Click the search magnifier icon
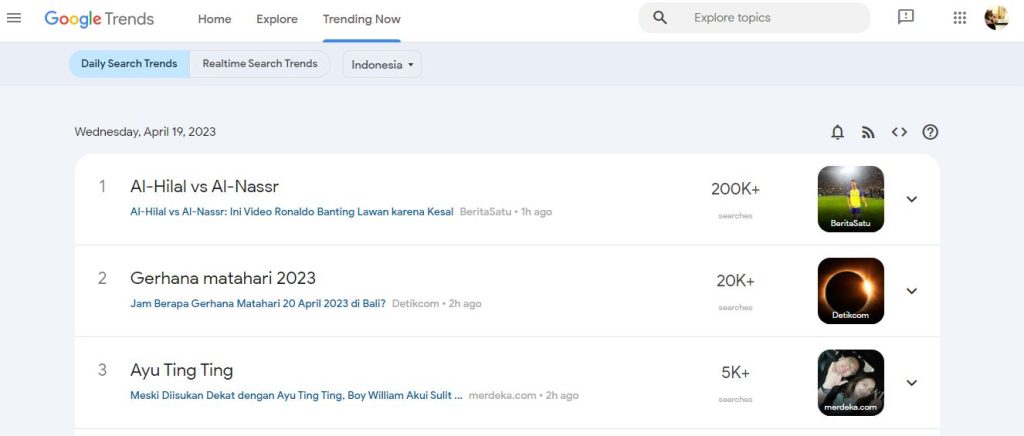Image resolution: width=1024 pixels, height=436 pixels. [x=660, y=18]
